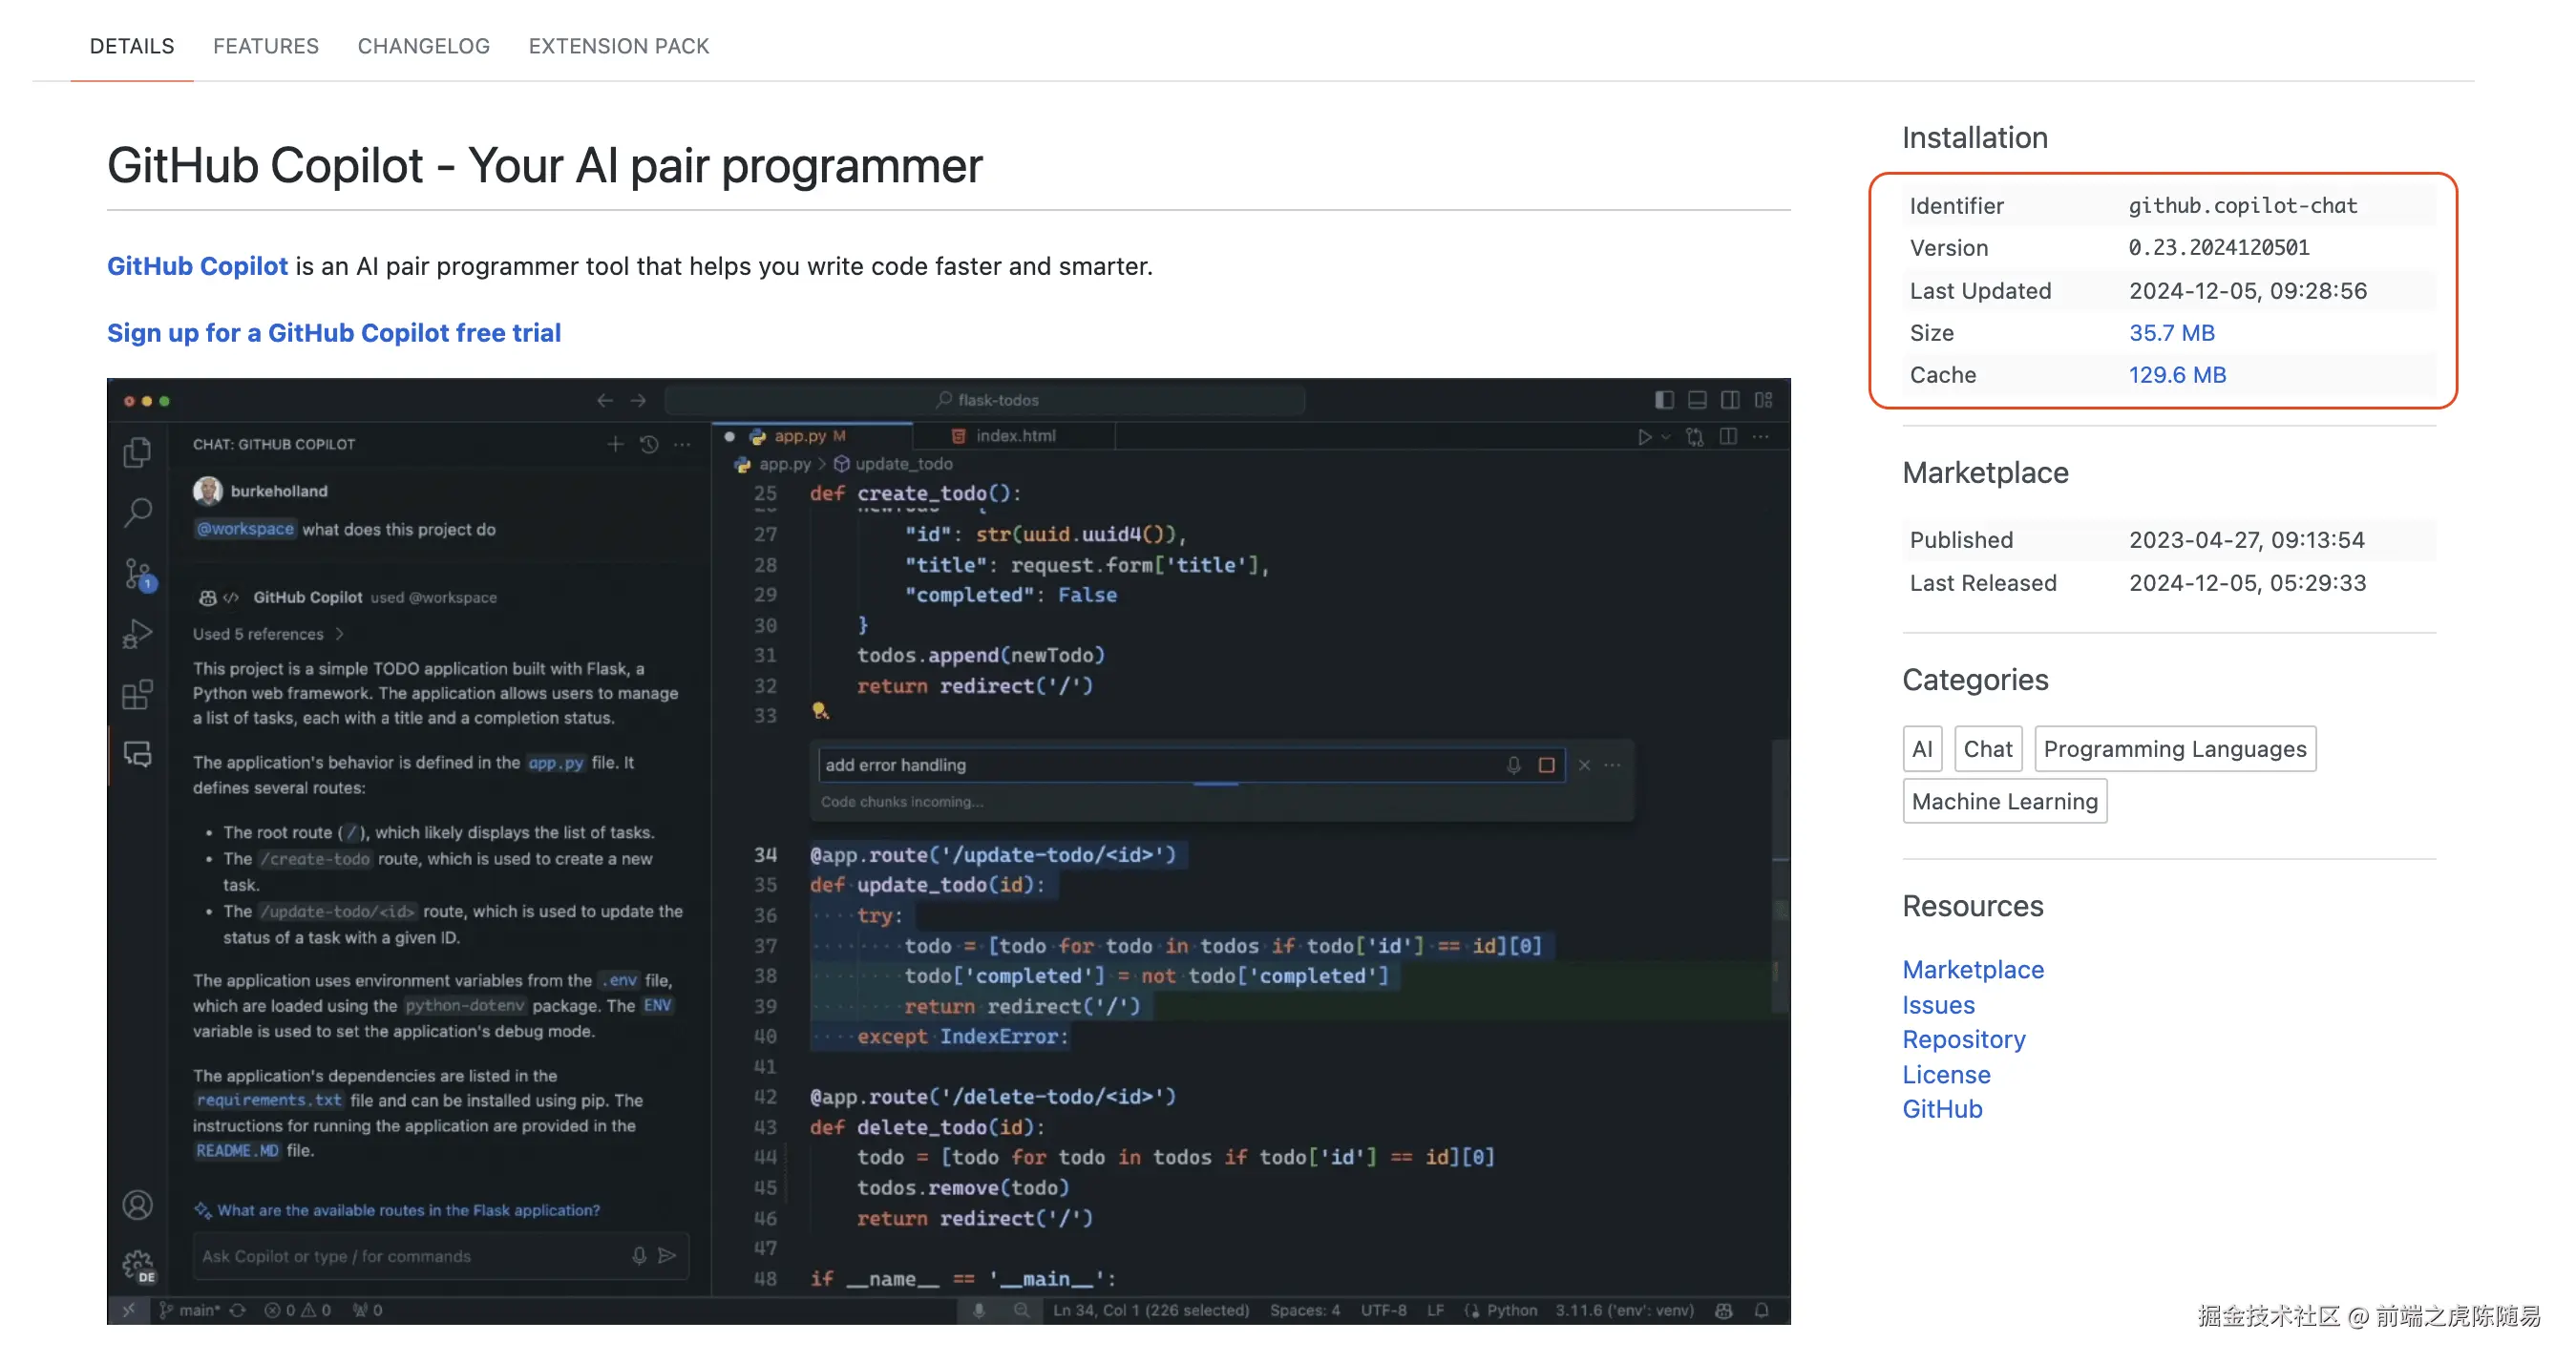Toggle the bottom panel layout icon
Screen dimensions: 2576x1363
tap(1697, 400)
